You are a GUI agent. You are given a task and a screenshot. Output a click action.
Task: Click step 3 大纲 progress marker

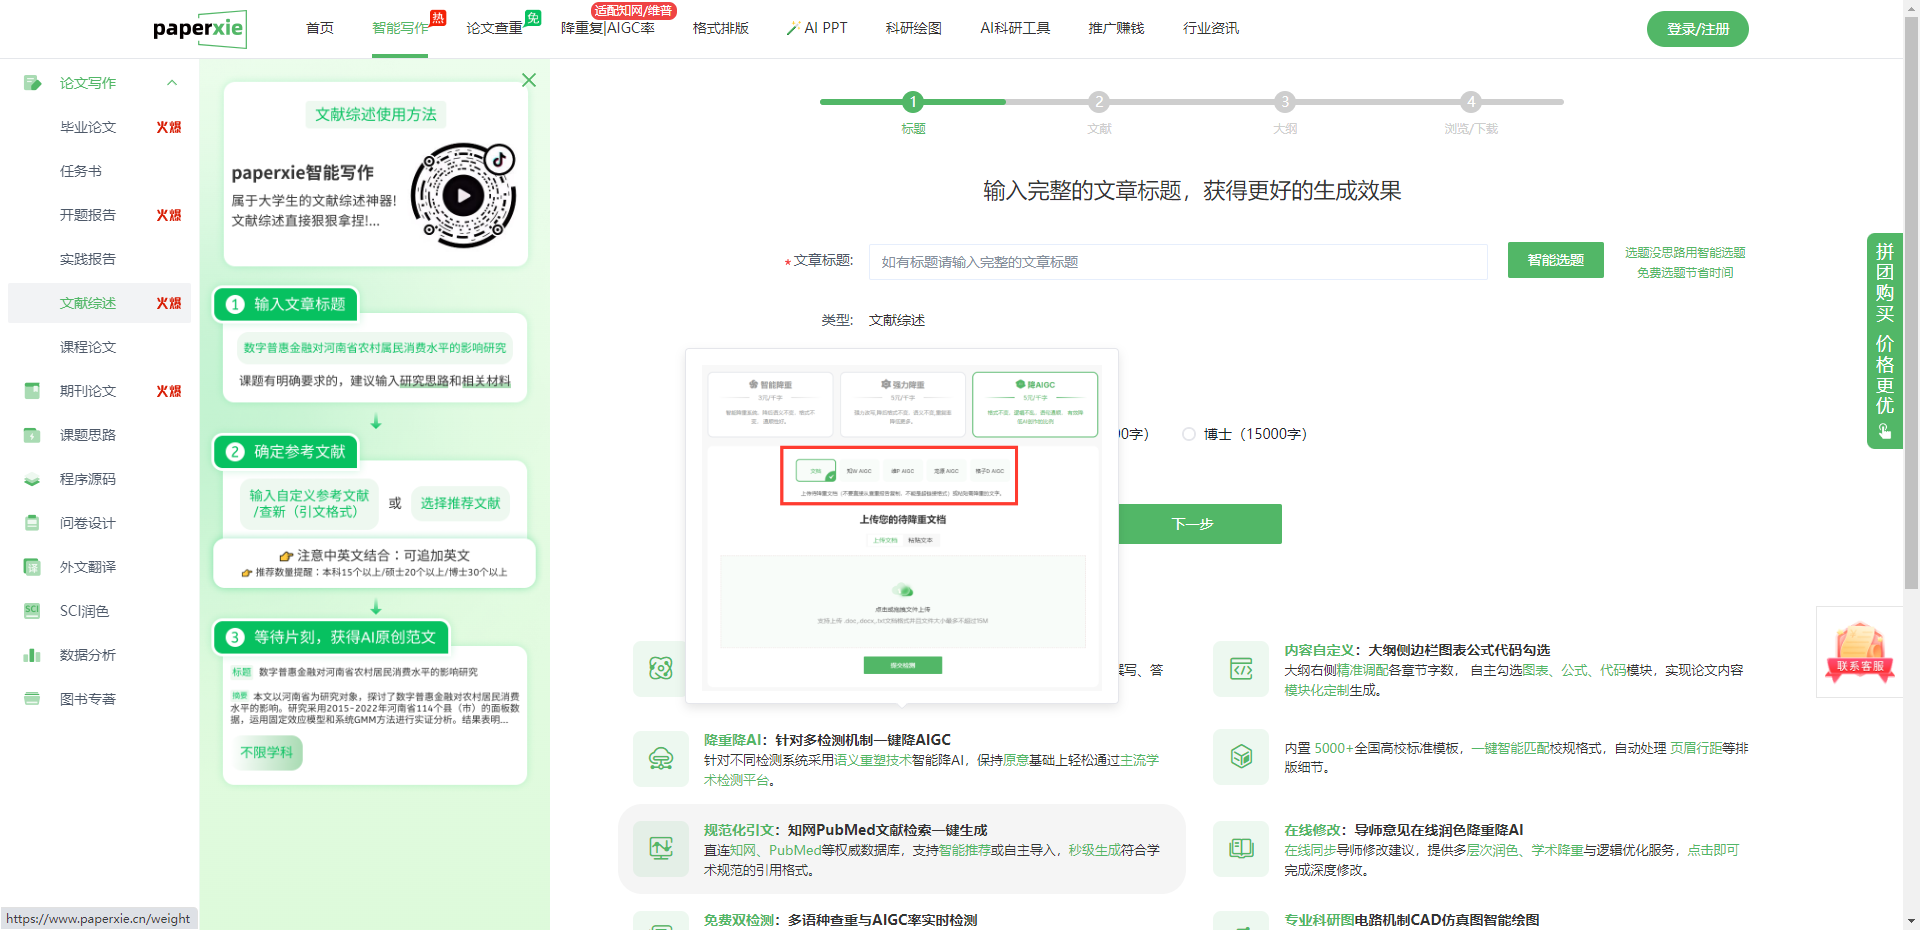click(1285, 102)
